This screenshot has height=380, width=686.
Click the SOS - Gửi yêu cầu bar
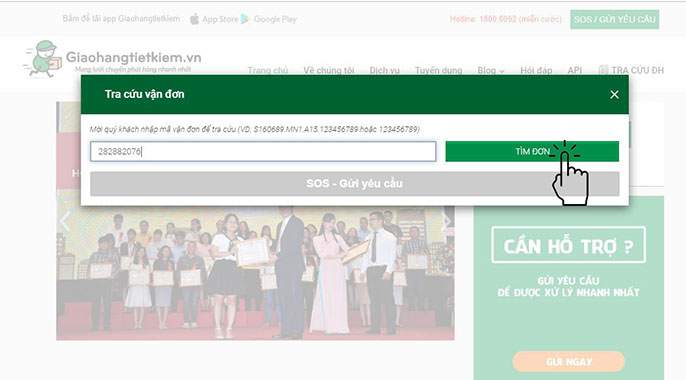(x=354, y=184)
